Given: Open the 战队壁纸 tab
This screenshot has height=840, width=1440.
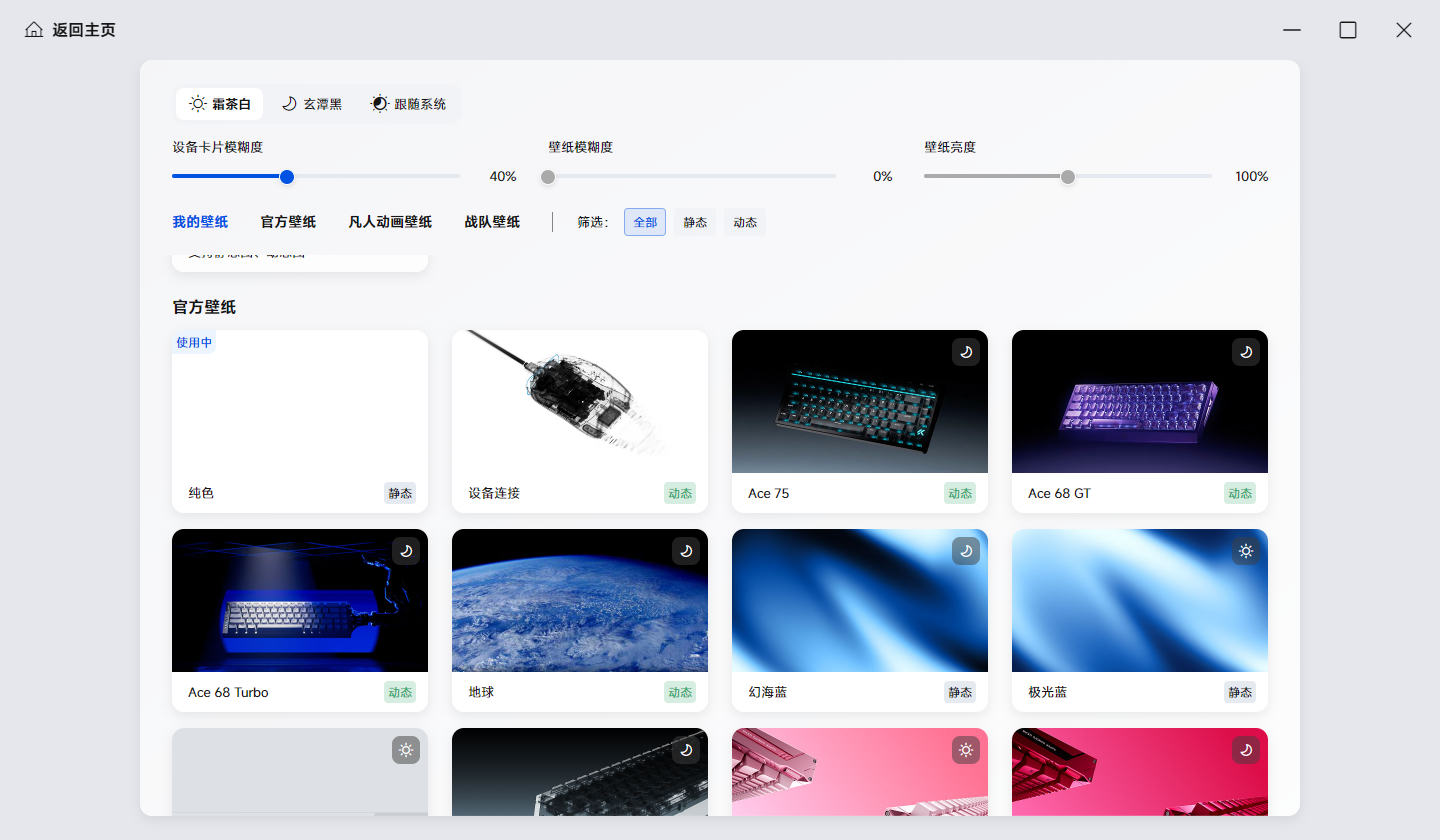Looking at the screenshot, I should coord(492,222).
